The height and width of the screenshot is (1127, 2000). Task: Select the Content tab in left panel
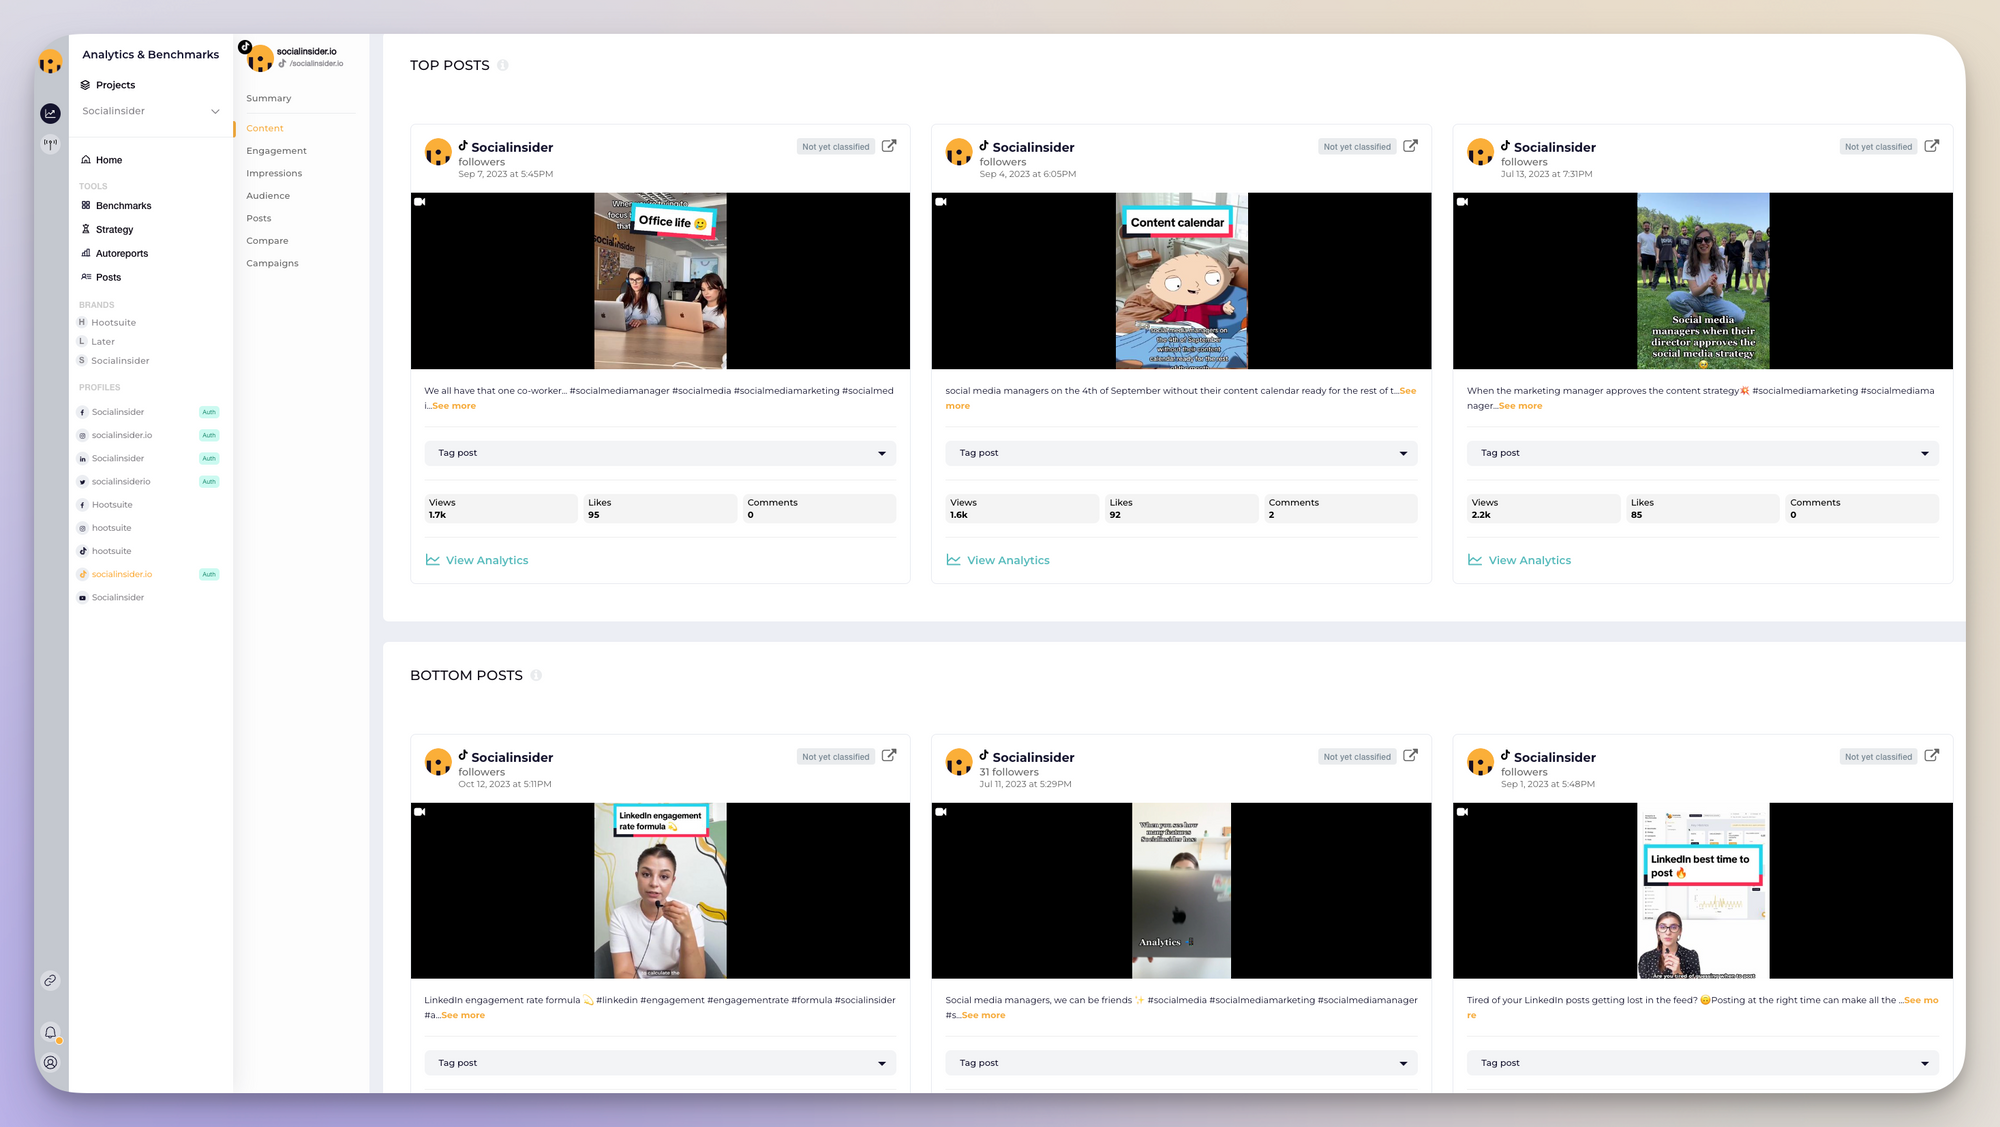point(265,128)
